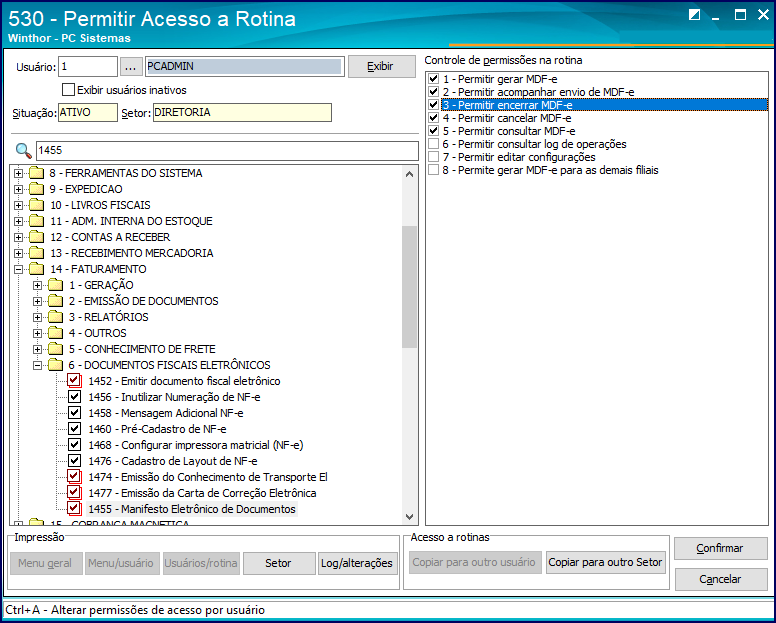Viewport: 776px width, 623px height.
Task: Toggle checkbox for 1460 Pré-Cadastro de NF-e
Action: click(x=74, y=429)
